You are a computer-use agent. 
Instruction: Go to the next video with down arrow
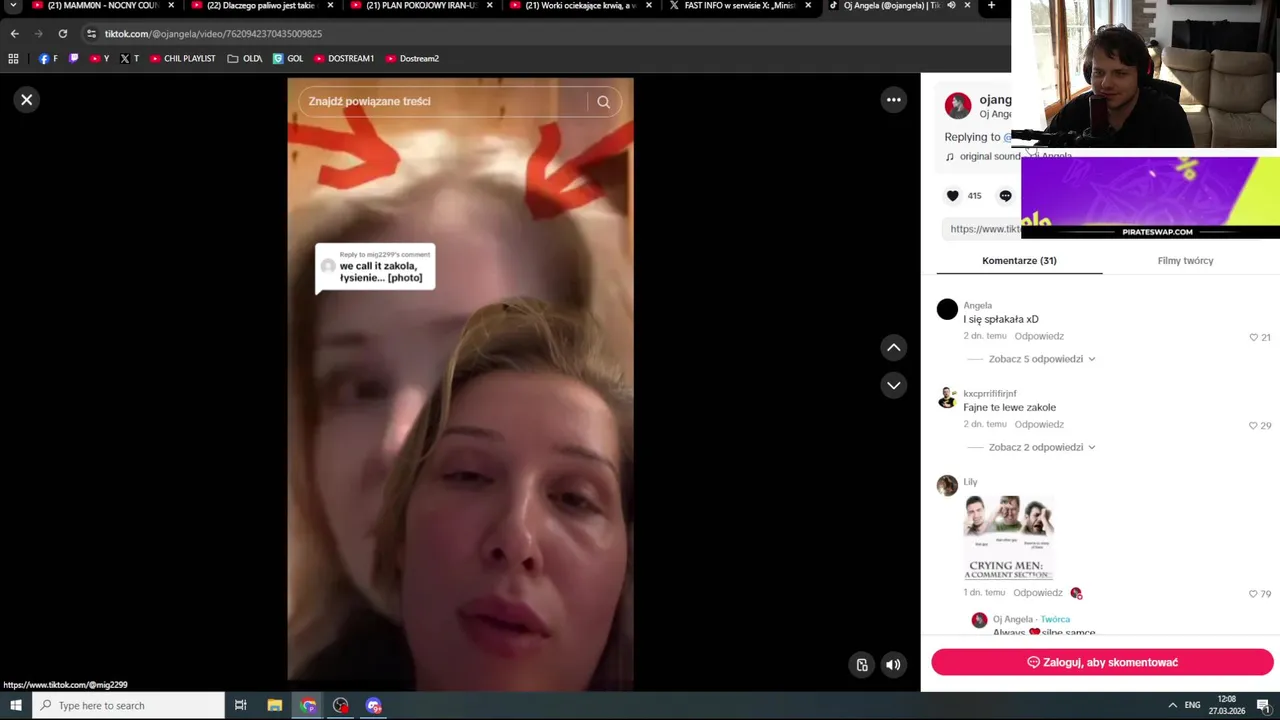coord(894,385)
